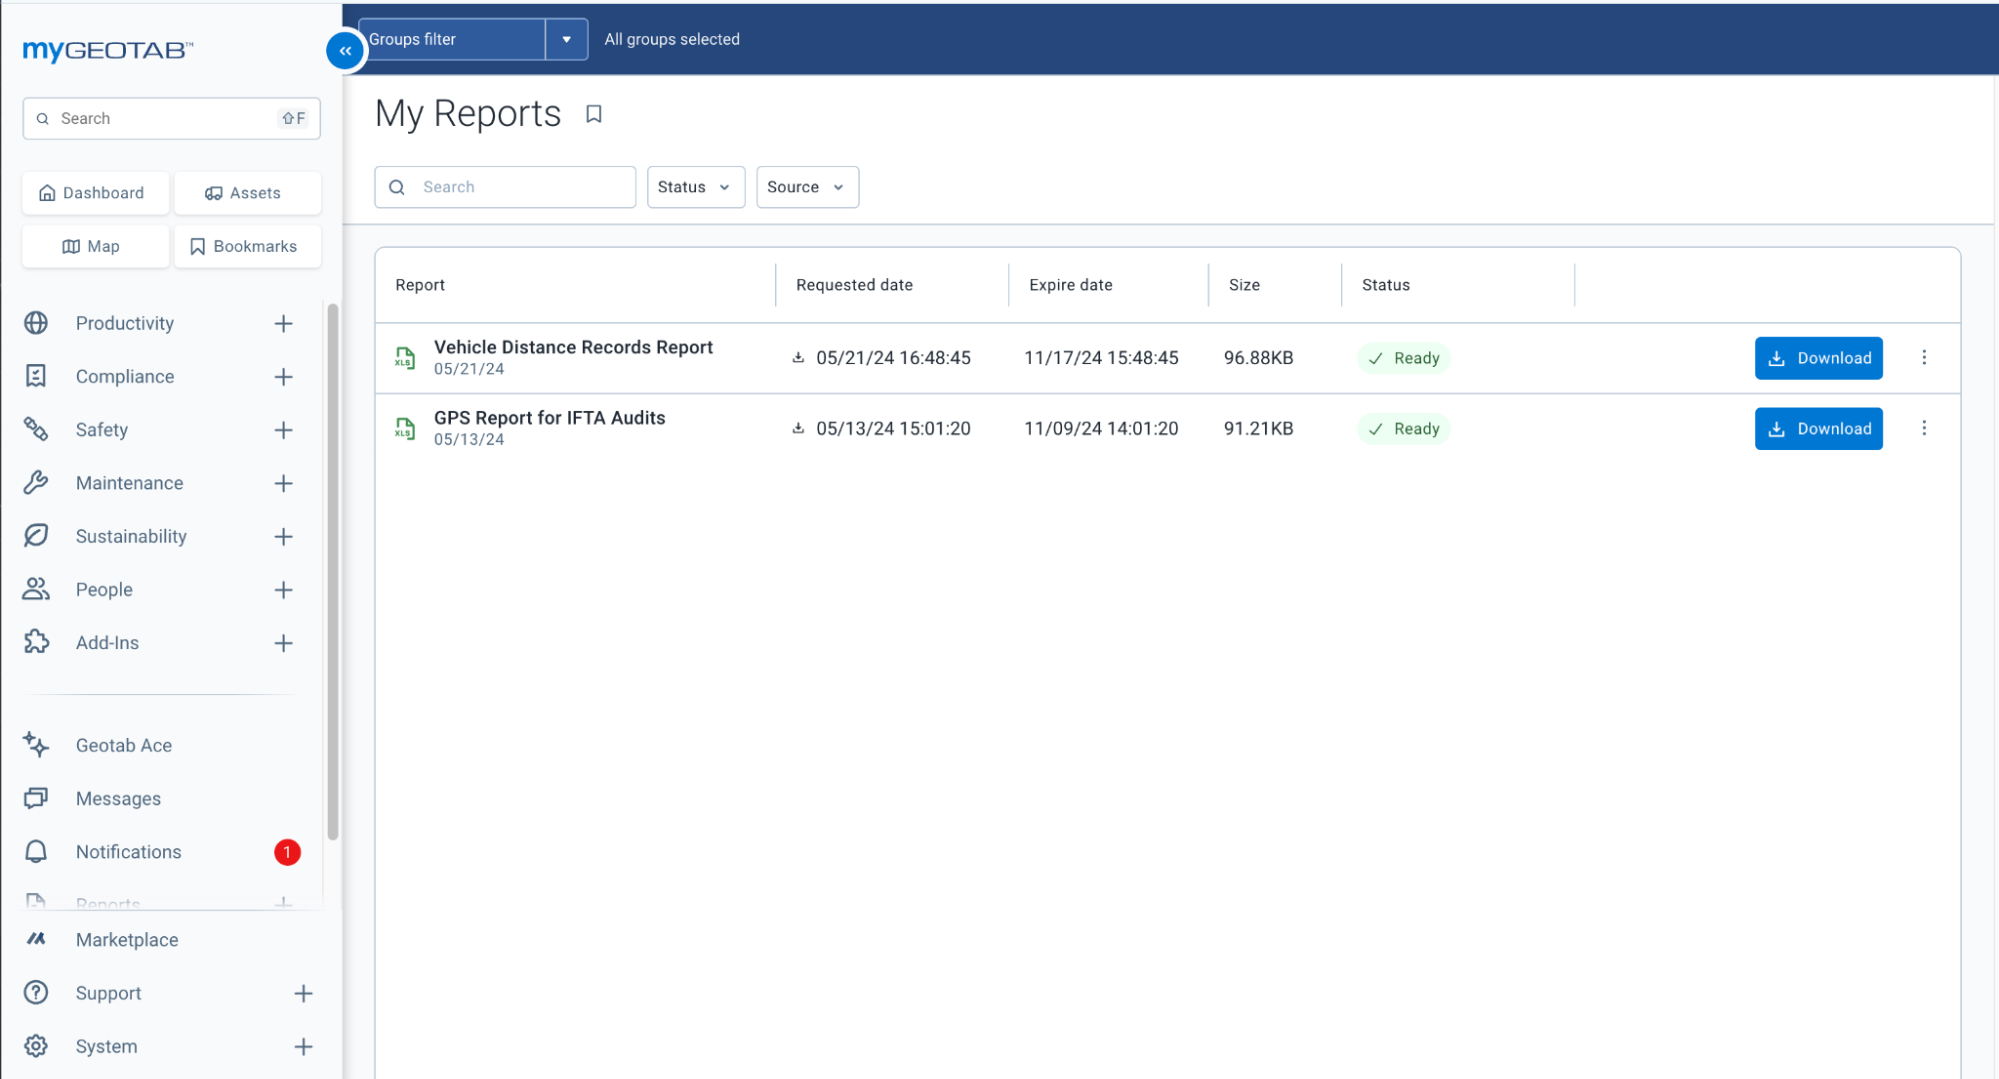Open the System menu

tap(106, 1045)
